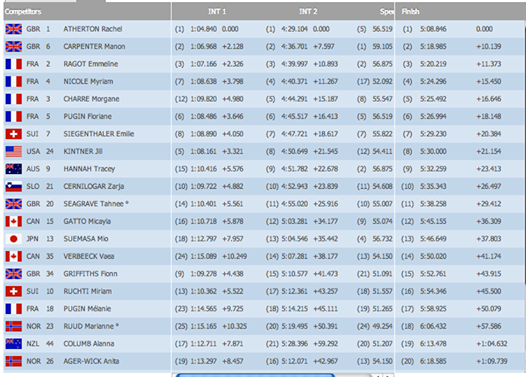Select competitor name SEAGRAVE Tahnee
Image resolution: width=526 pixels, height=377 pixels.
point(94,204)
